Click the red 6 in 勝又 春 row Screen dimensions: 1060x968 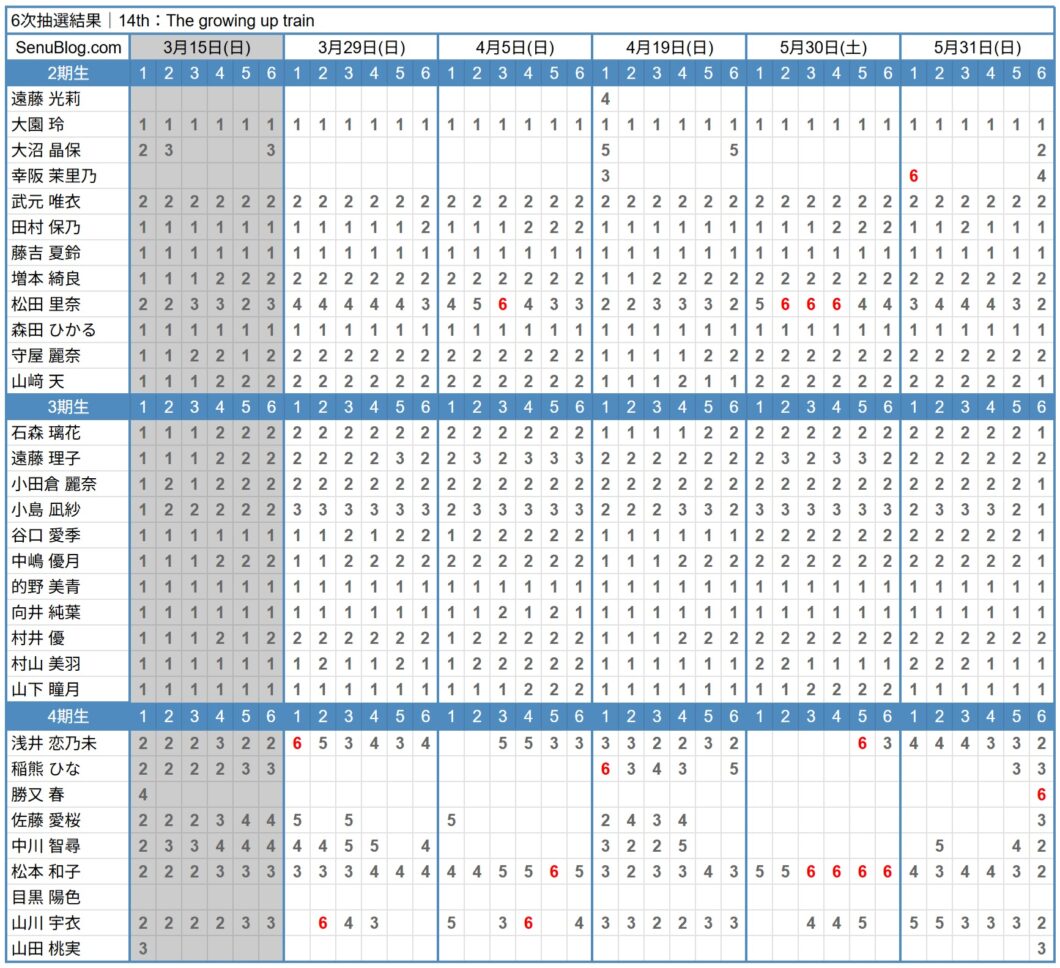(1041, 794)
